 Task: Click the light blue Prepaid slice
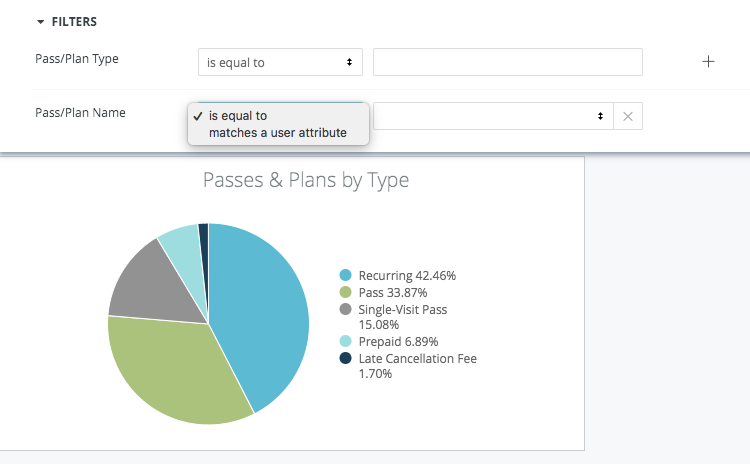click(180, 239)
